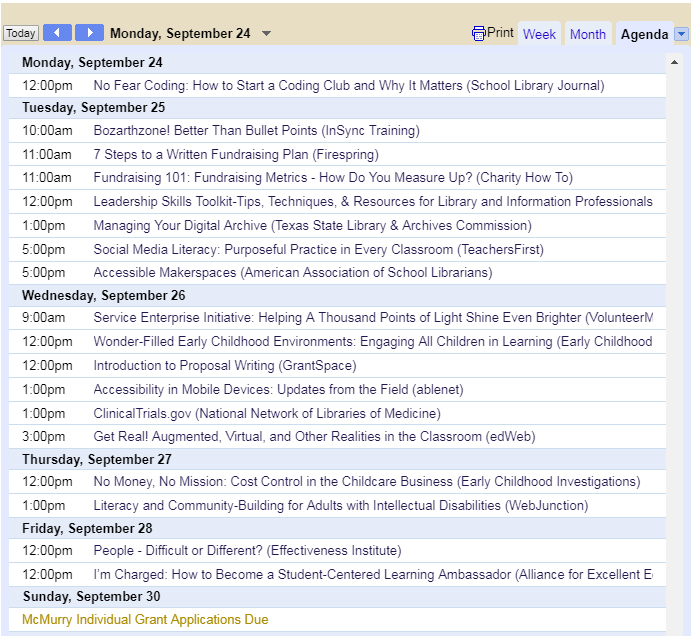Open Introduction to Proposal Writing event
The image size is (695, 636).
click(x=225, y=366)
